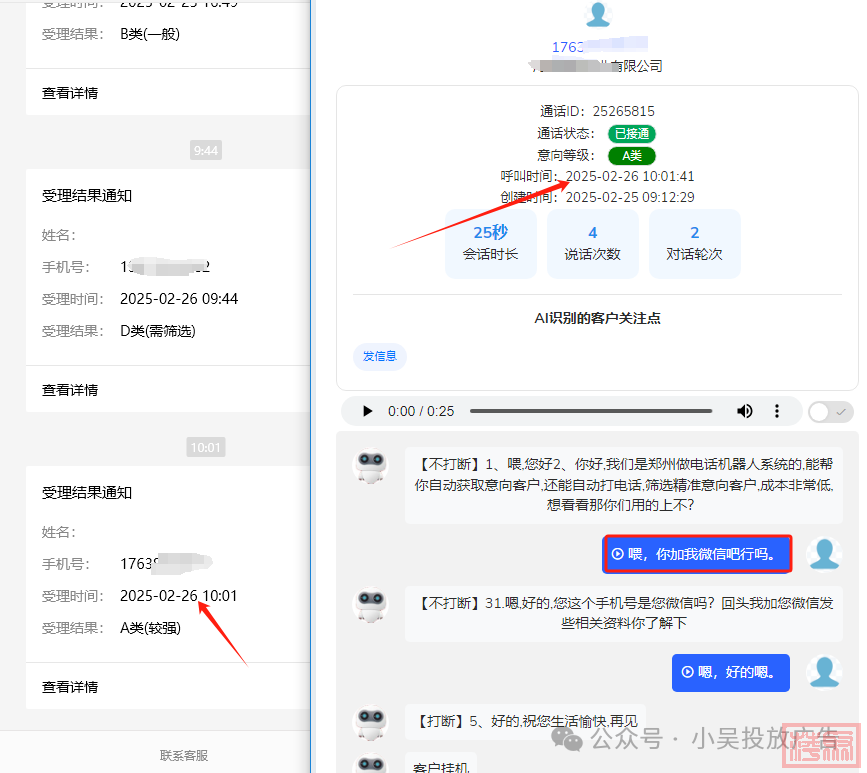Play the customer clip "嗯，好的嗯。"
This screenshot has width=867, height=773.
(x=730, y=673)
